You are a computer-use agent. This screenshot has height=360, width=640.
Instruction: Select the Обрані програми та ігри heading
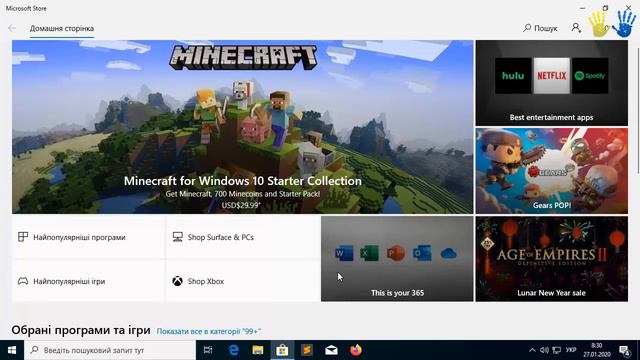point(81,330)
